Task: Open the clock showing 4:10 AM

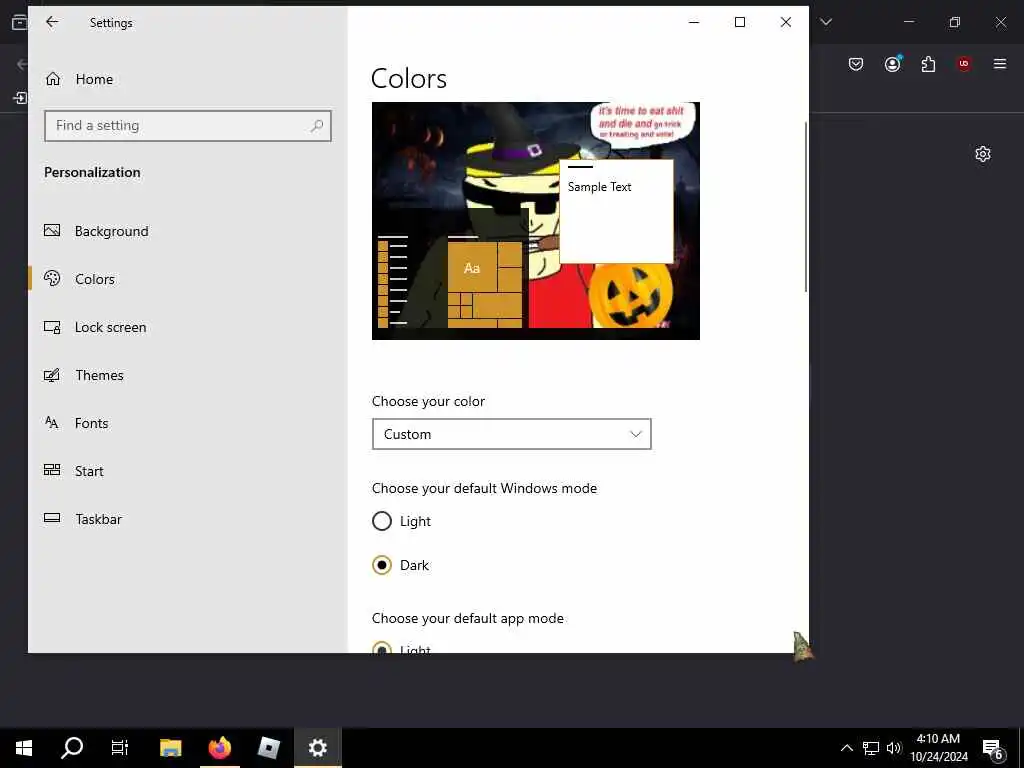Action: point(939,748)
